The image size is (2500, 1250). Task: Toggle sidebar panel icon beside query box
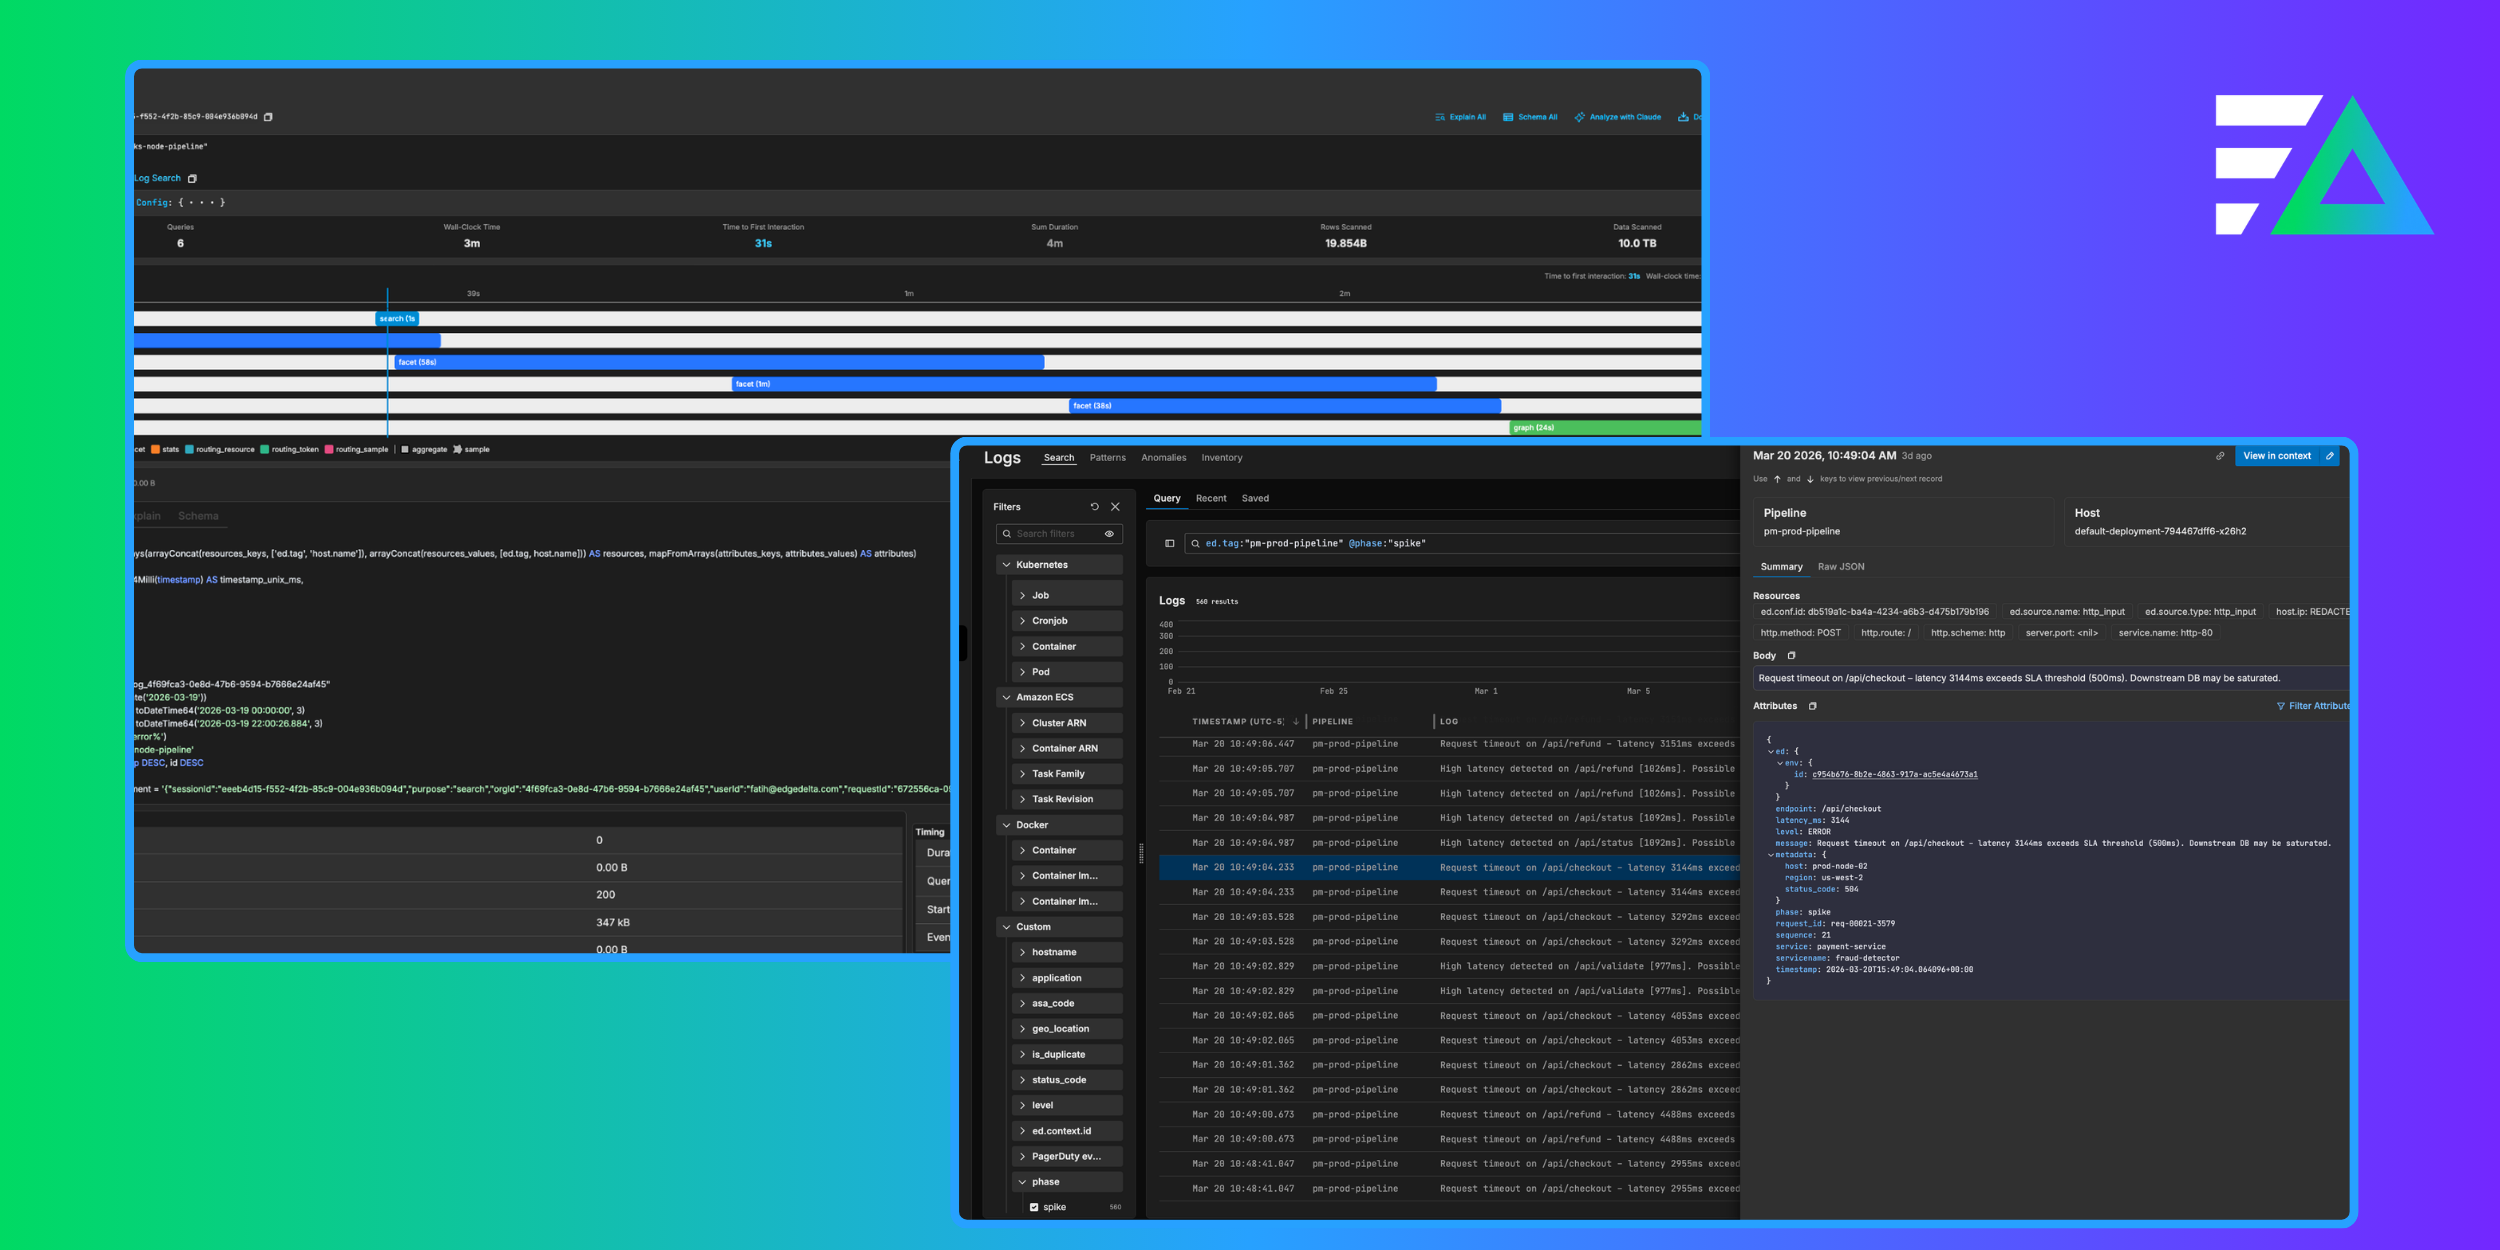[1169, 544]
